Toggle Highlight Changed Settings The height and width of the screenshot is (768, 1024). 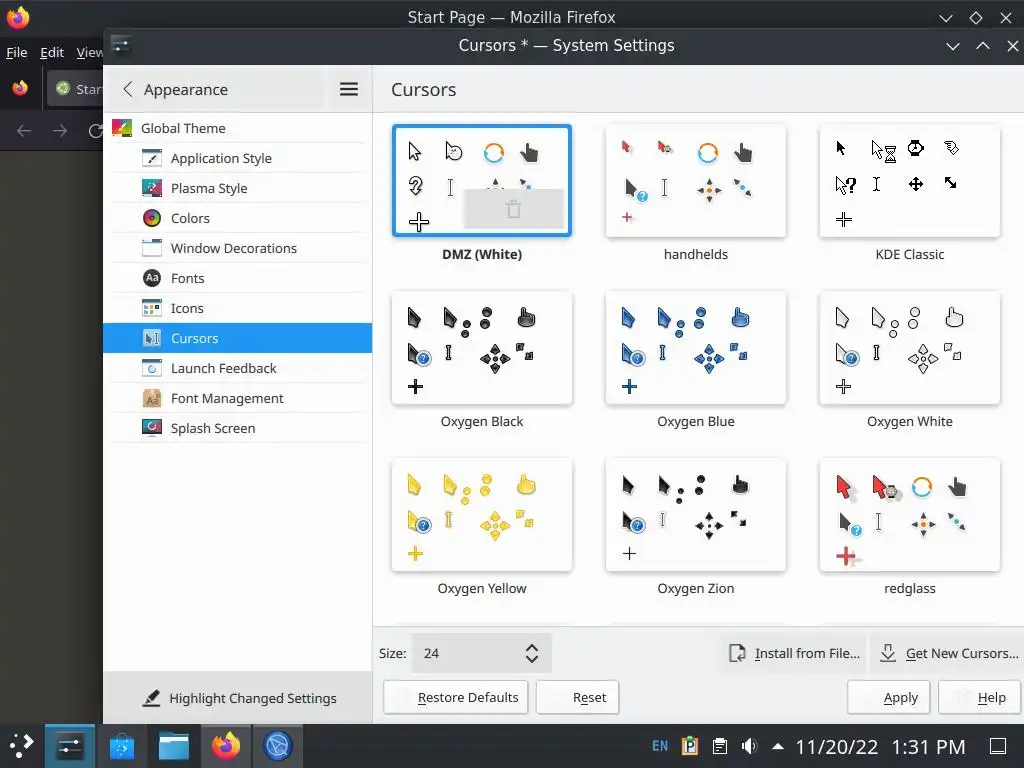(239, 698)
